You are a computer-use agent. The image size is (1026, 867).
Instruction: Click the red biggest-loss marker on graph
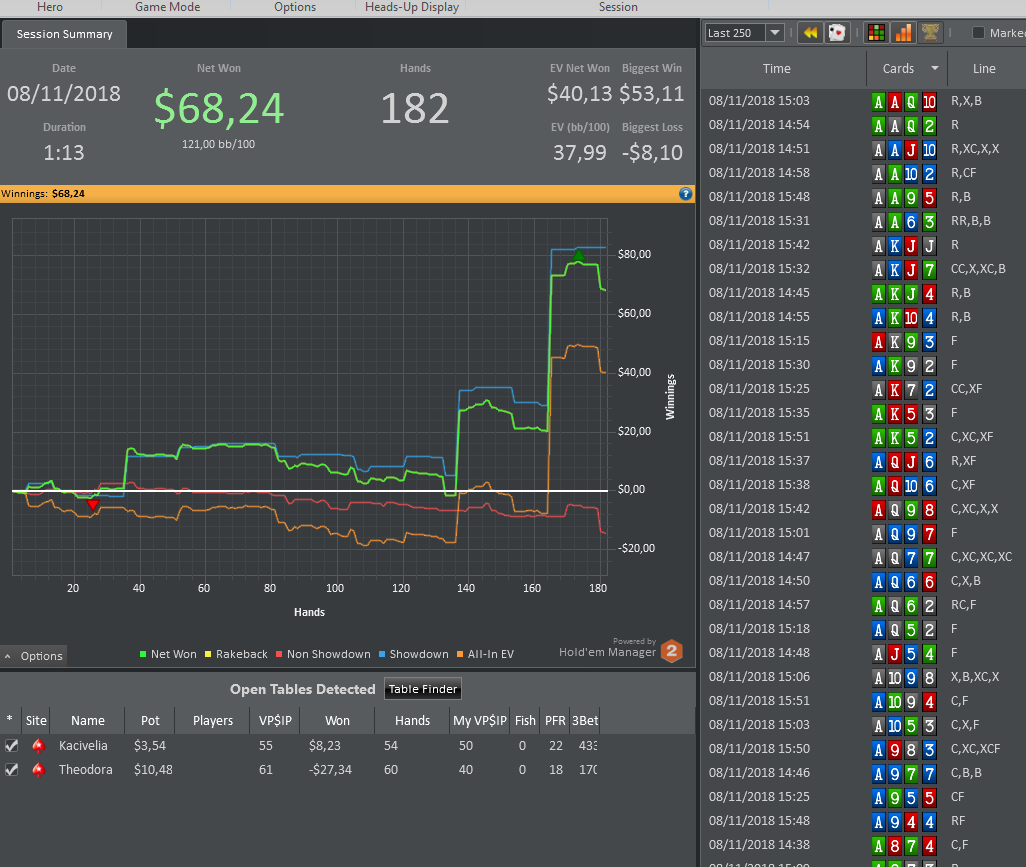92,504
